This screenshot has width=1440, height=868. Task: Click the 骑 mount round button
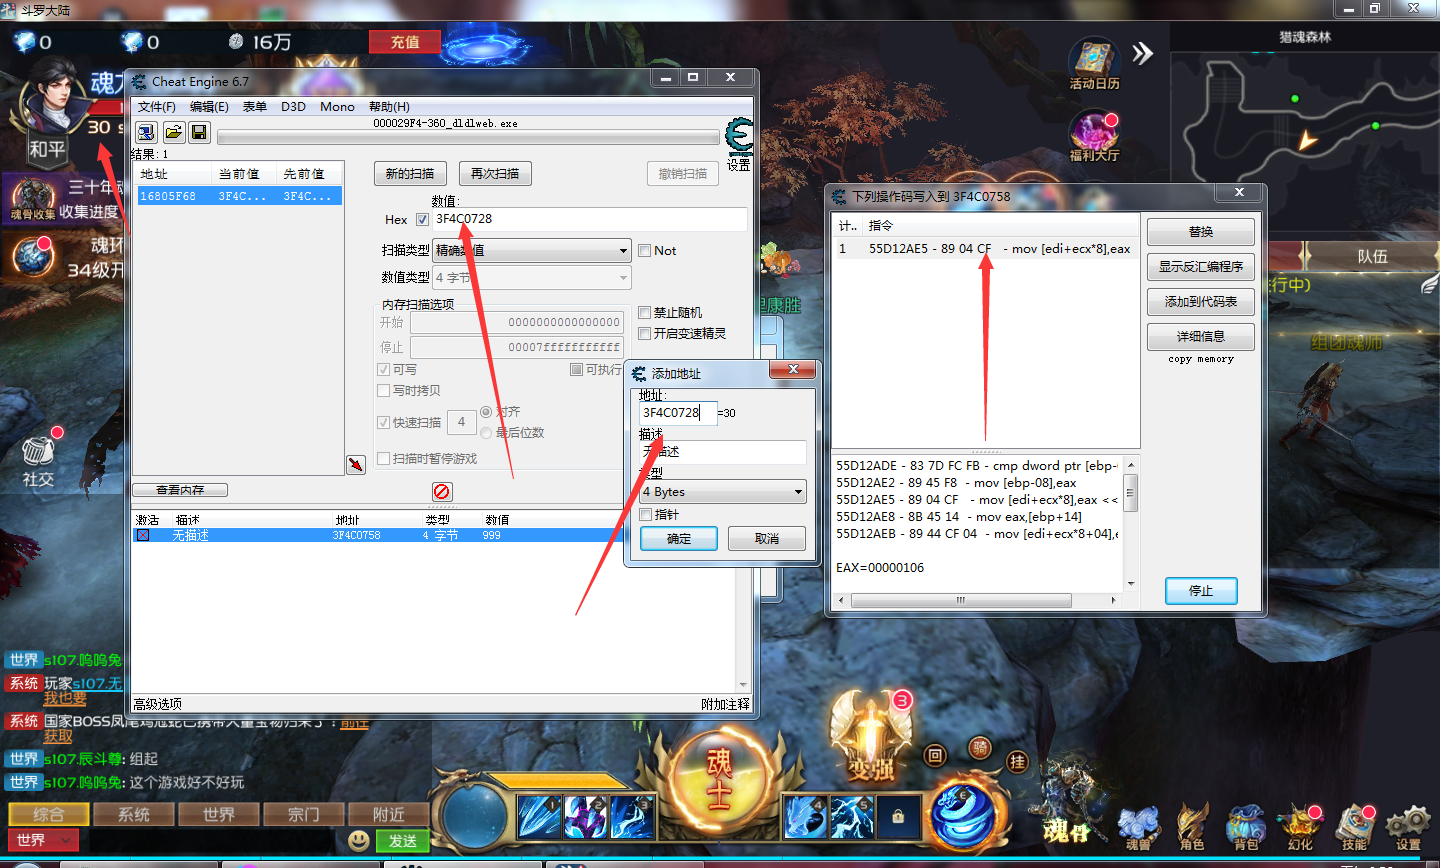tap(980, 748)
